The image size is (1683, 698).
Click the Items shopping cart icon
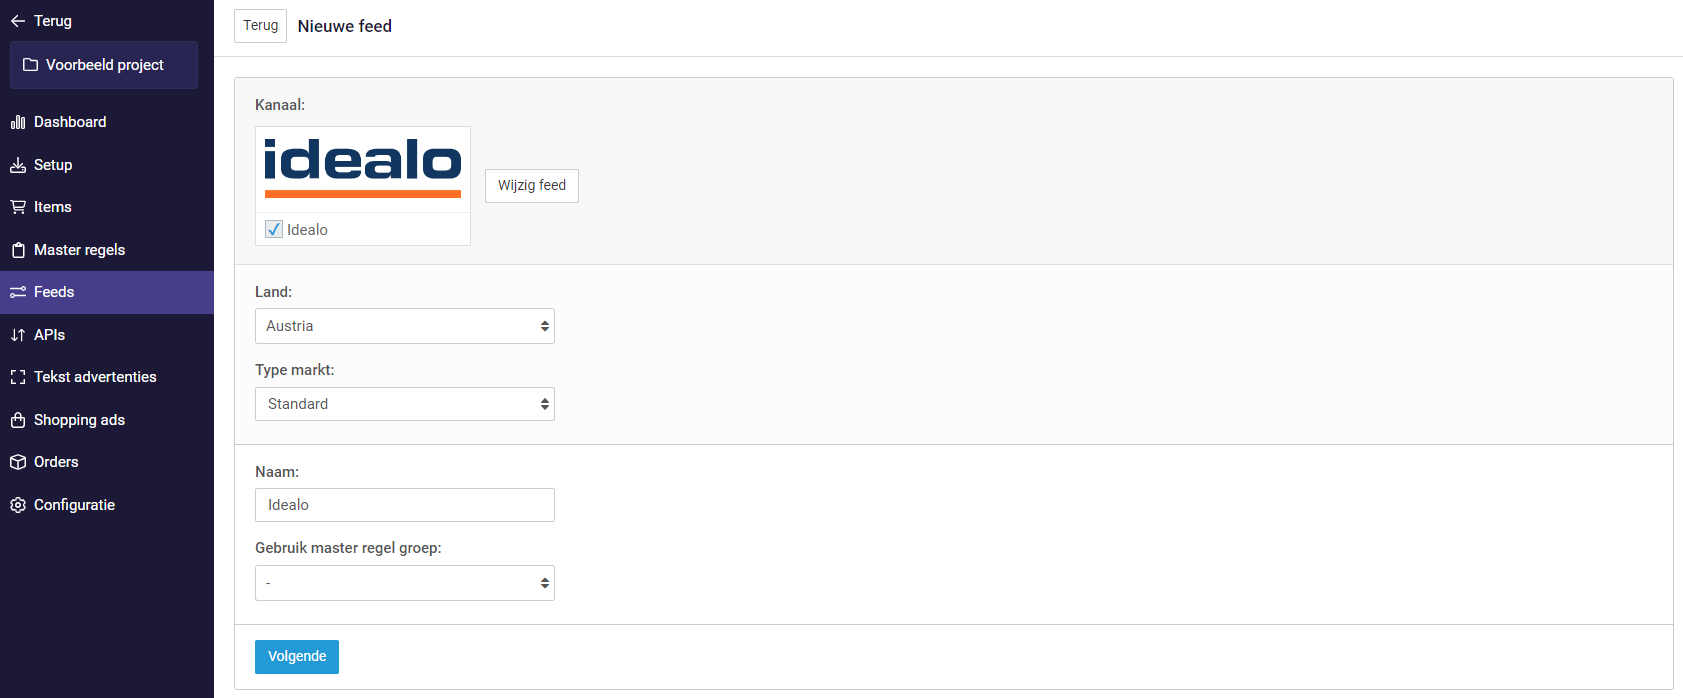coord(18,207)
